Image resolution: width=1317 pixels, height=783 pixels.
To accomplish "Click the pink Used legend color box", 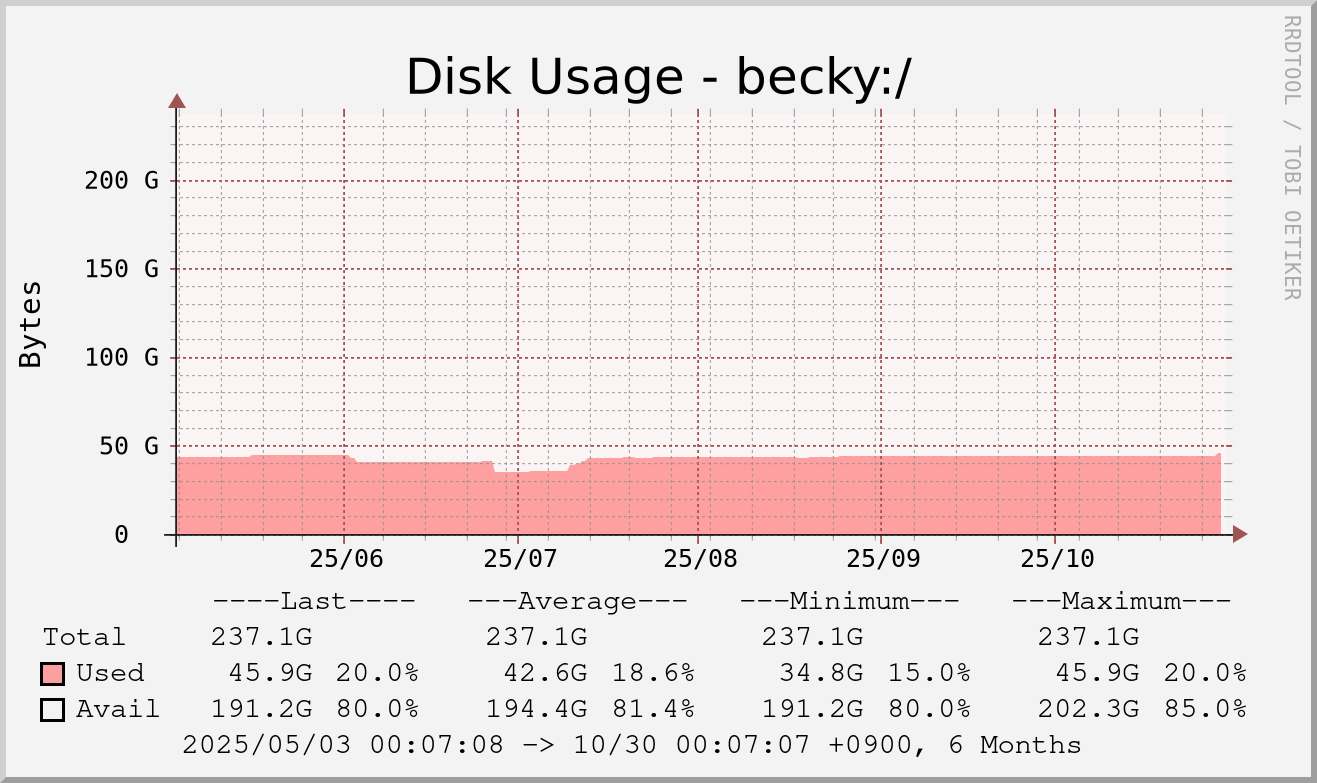I will pyautogui.click(x=53, y=673).
